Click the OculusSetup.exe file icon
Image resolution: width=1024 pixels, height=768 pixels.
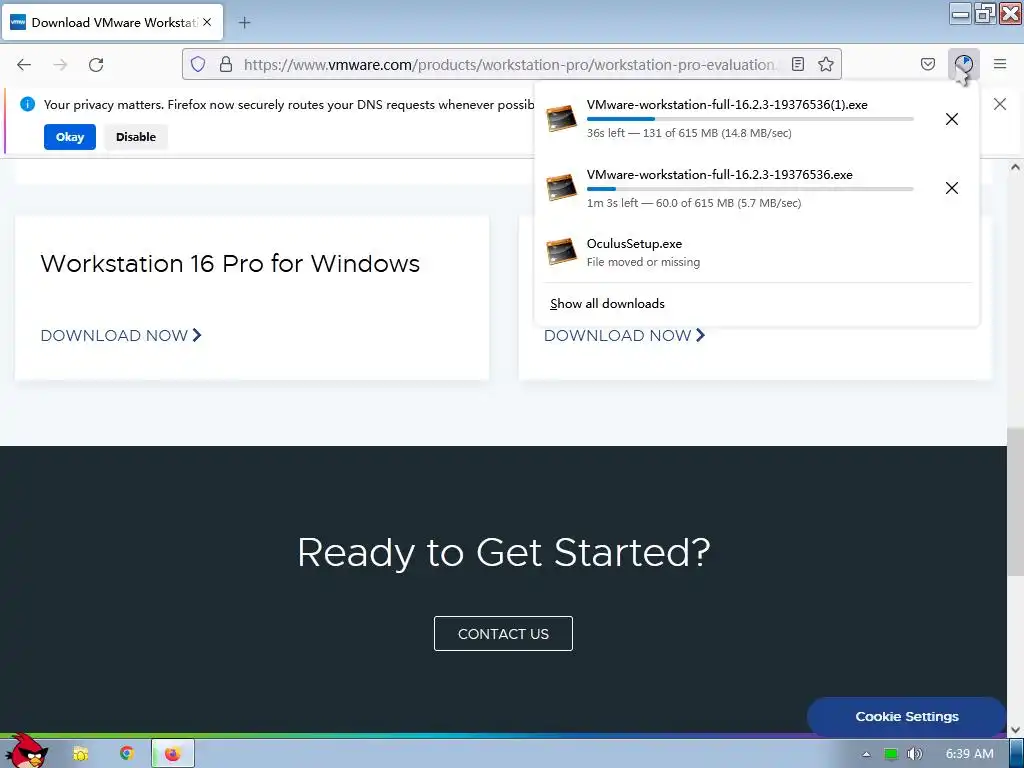pos(561,252)
